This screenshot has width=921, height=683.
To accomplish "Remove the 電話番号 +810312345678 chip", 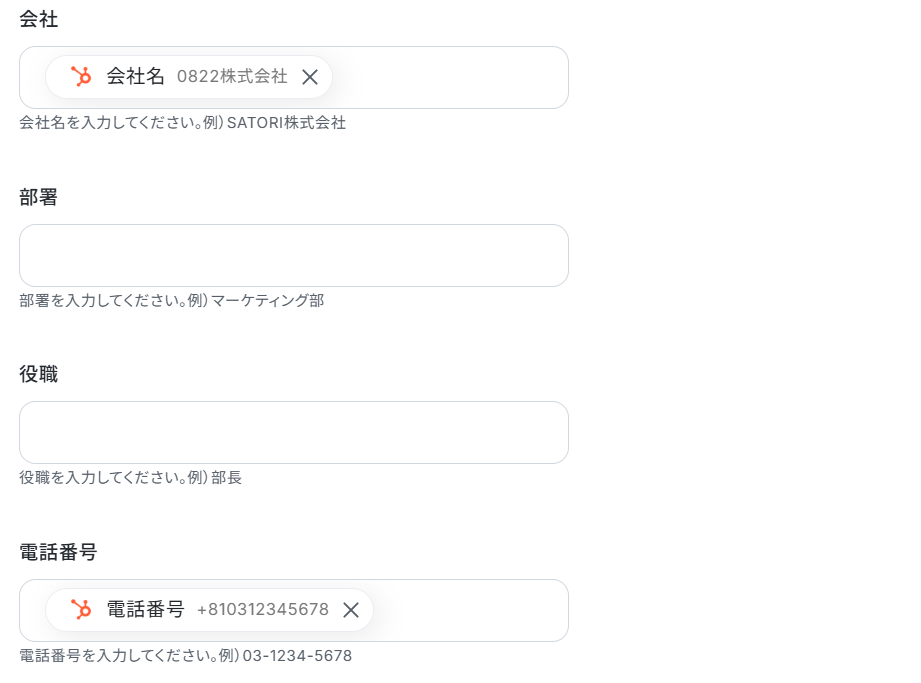I will (x=351, y=610).
